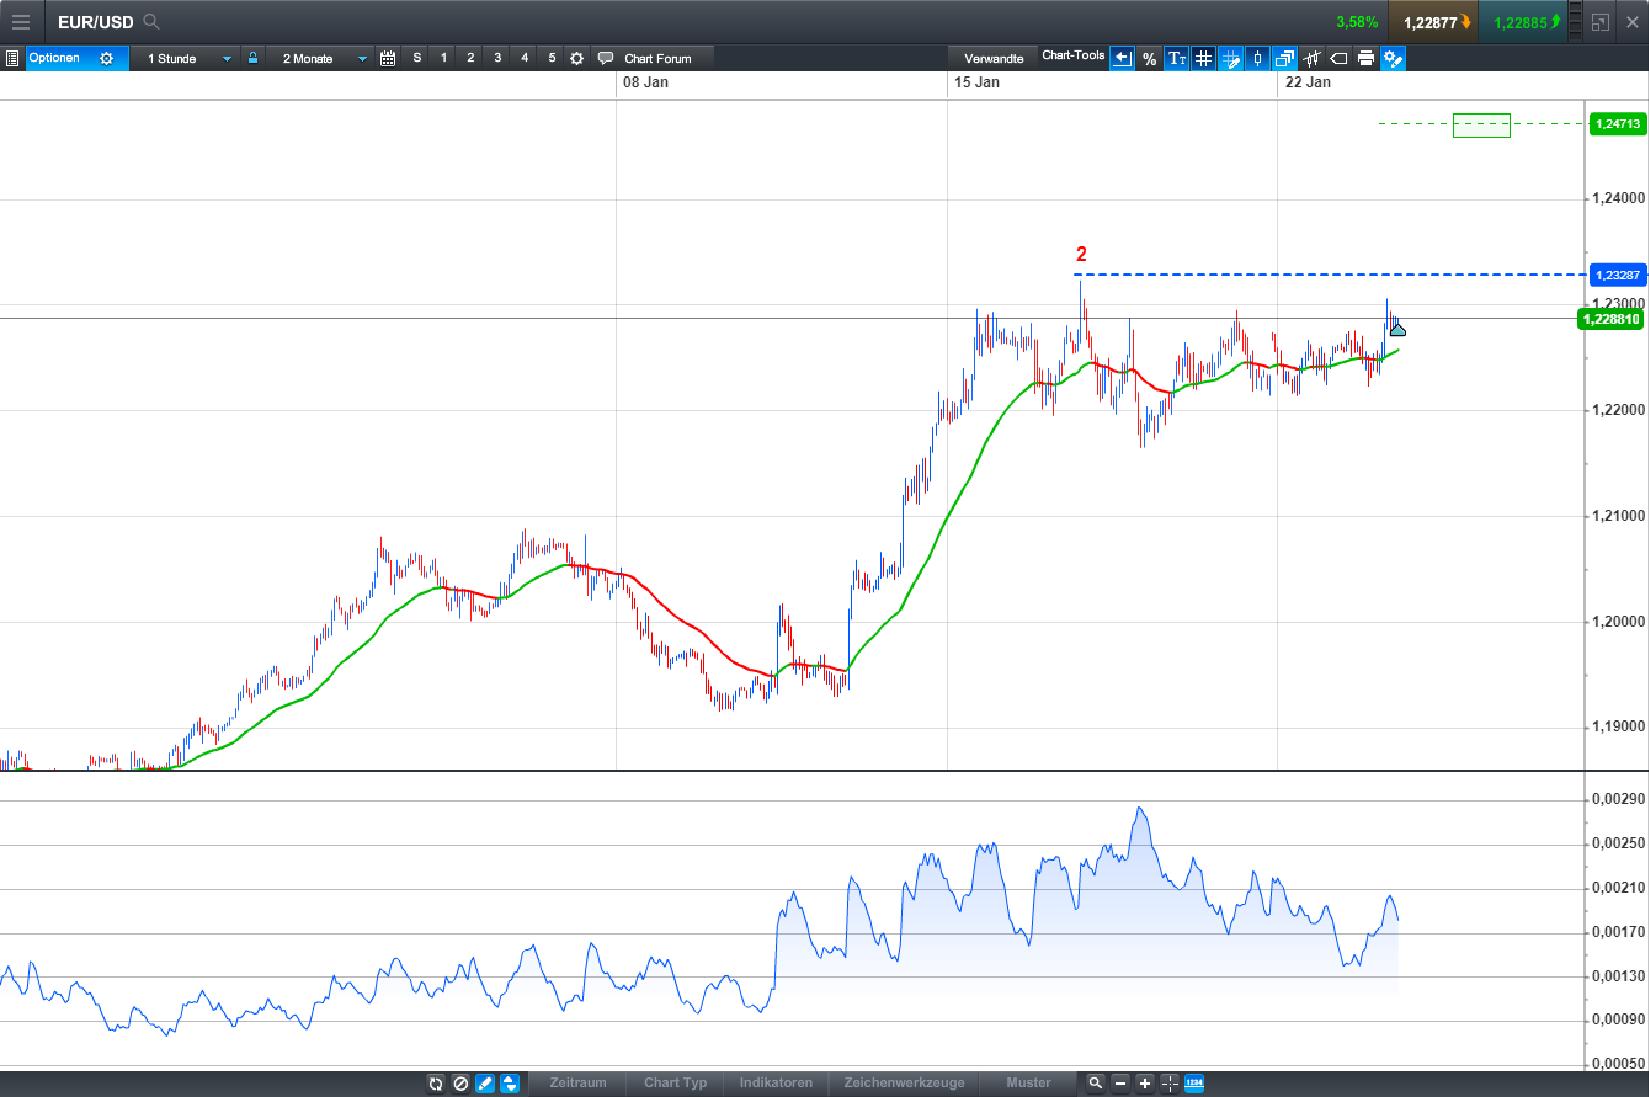Click the candlestick chart style icon
Image resolution: width=1649 pixels, height=1097 pixels.
1257,59
